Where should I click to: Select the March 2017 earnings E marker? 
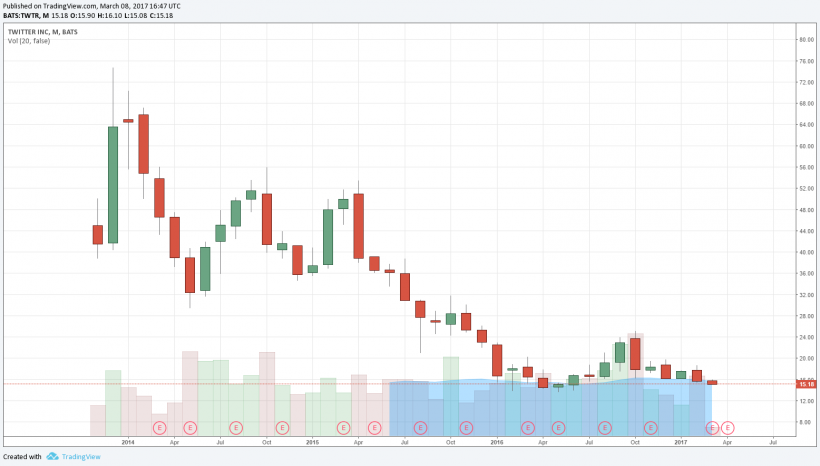coord(712,428)
